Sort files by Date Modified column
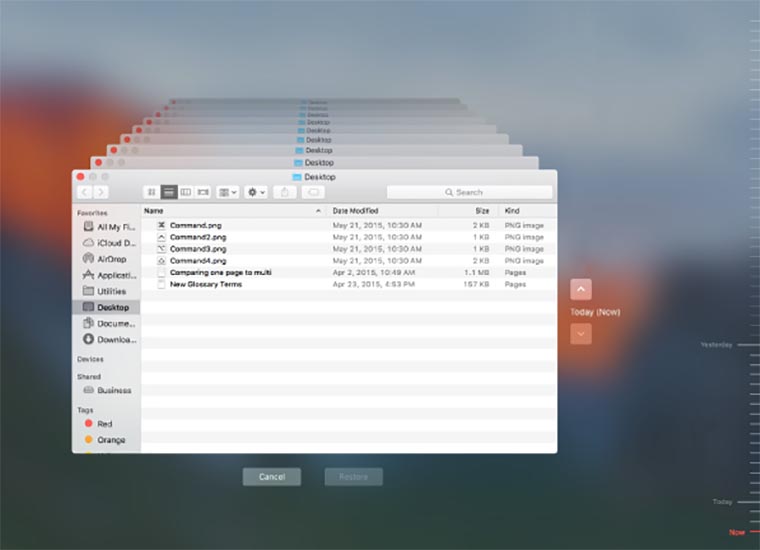Image resolution: width=760 pixels, height=550 pixels. click(x=383, y=211)
